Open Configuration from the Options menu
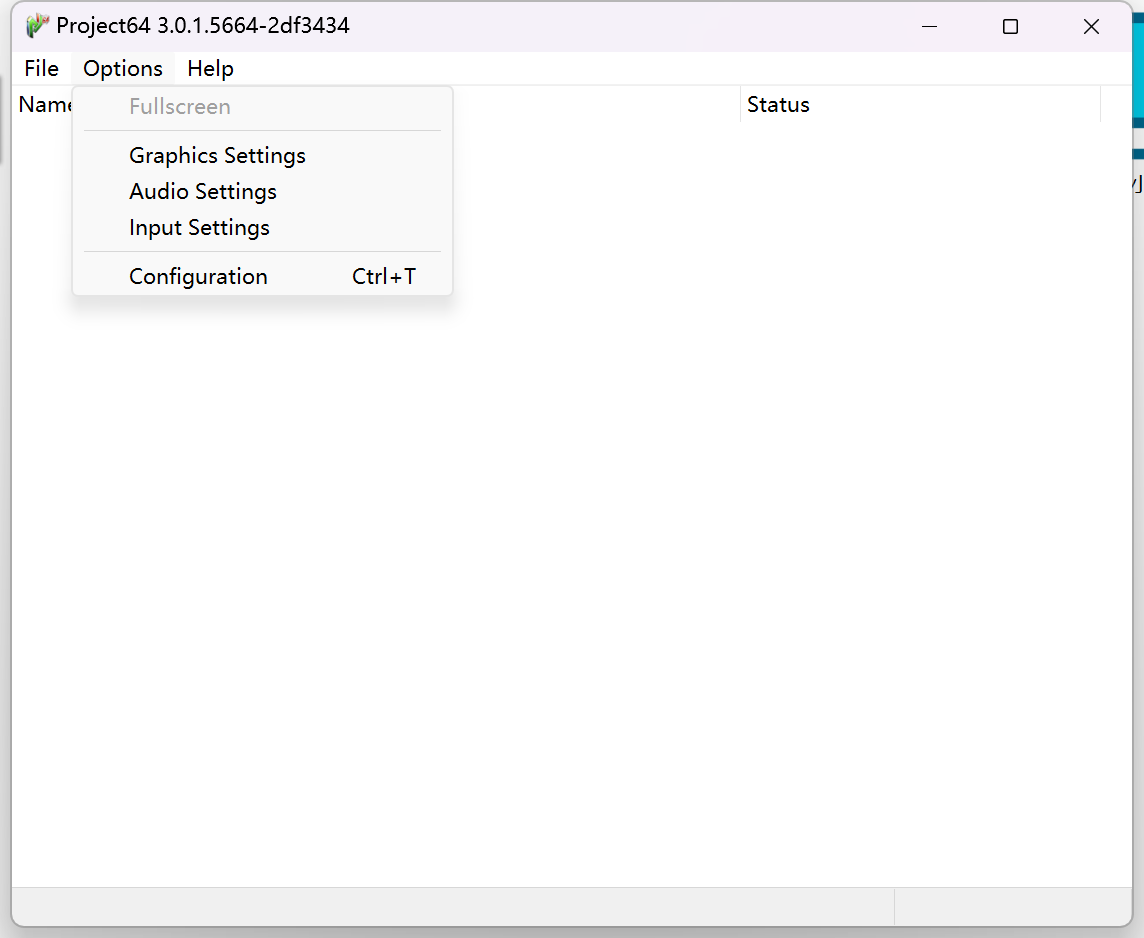Viewport: 1144px width, 938px height. point(263,276)
